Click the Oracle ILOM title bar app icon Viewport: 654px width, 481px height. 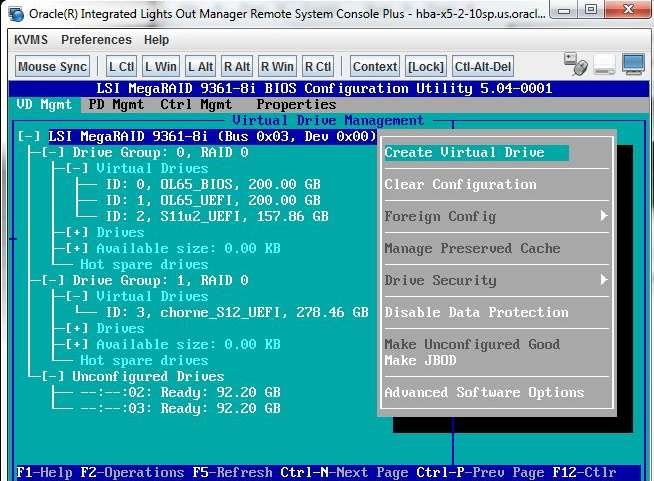17,14
